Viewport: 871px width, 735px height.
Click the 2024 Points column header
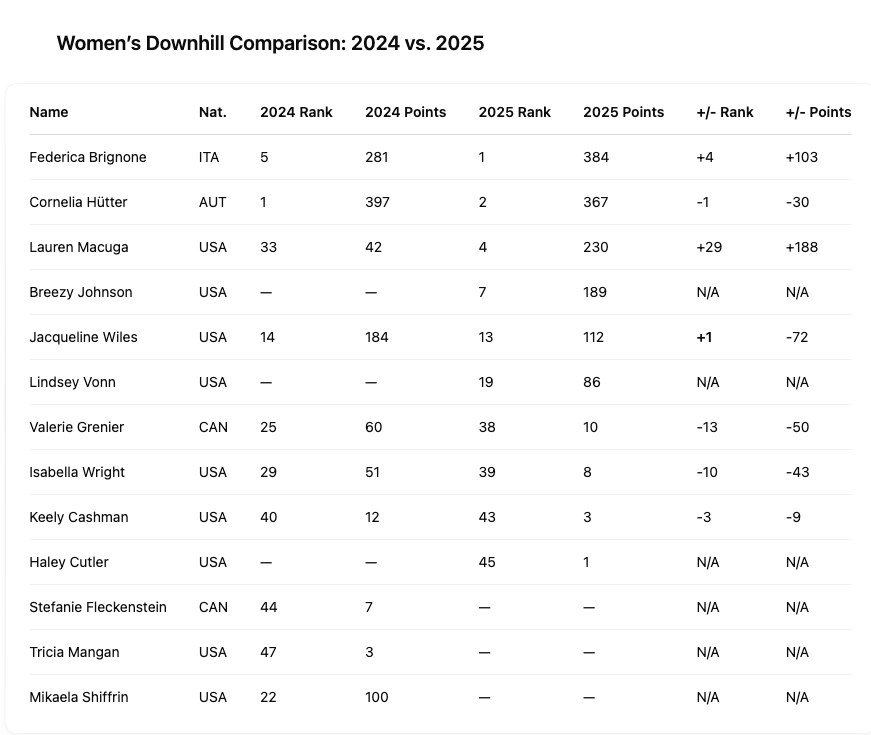[x=405, y=112]
